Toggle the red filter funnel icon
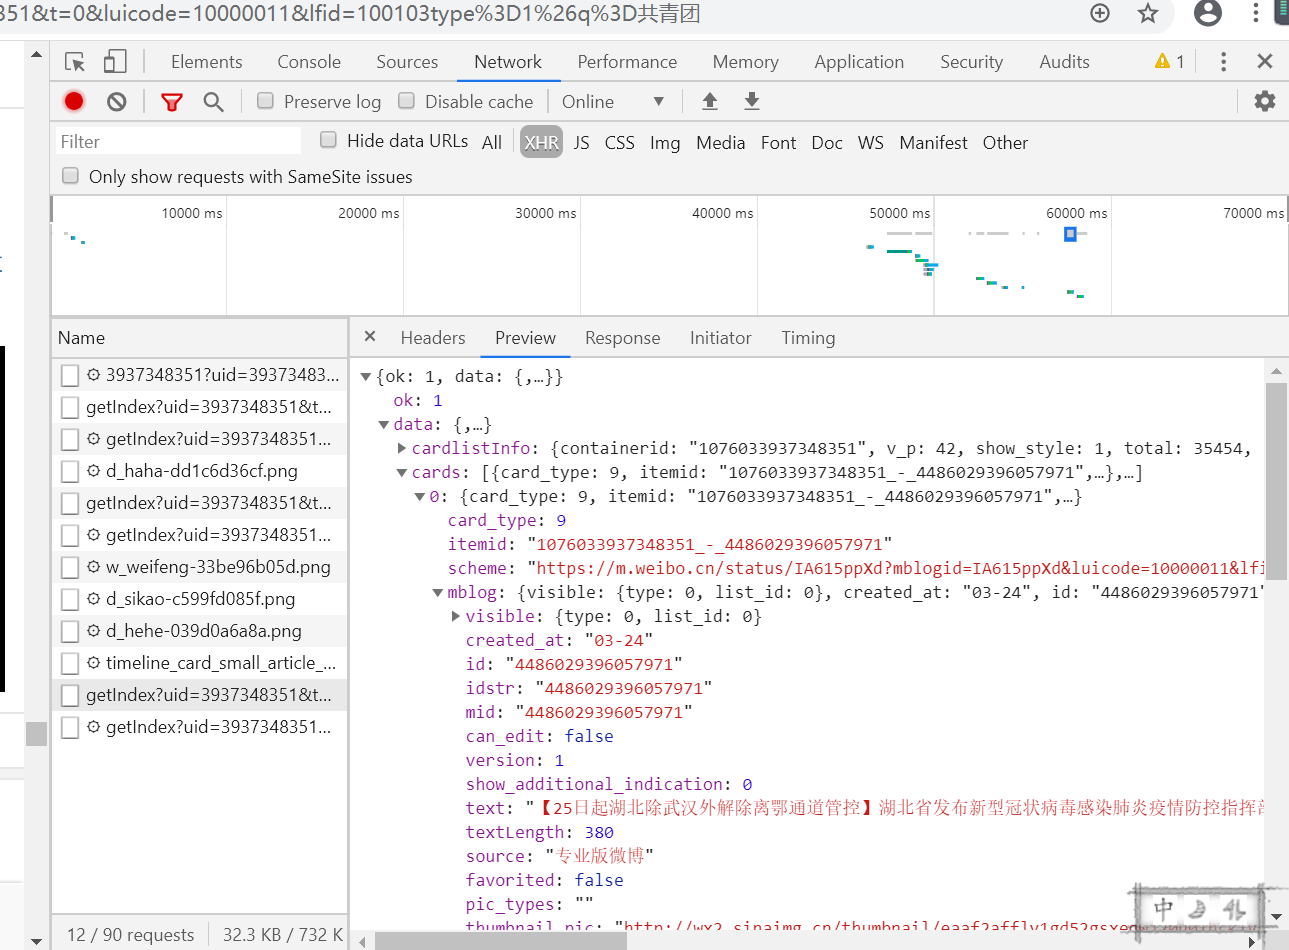 point(172,102)
